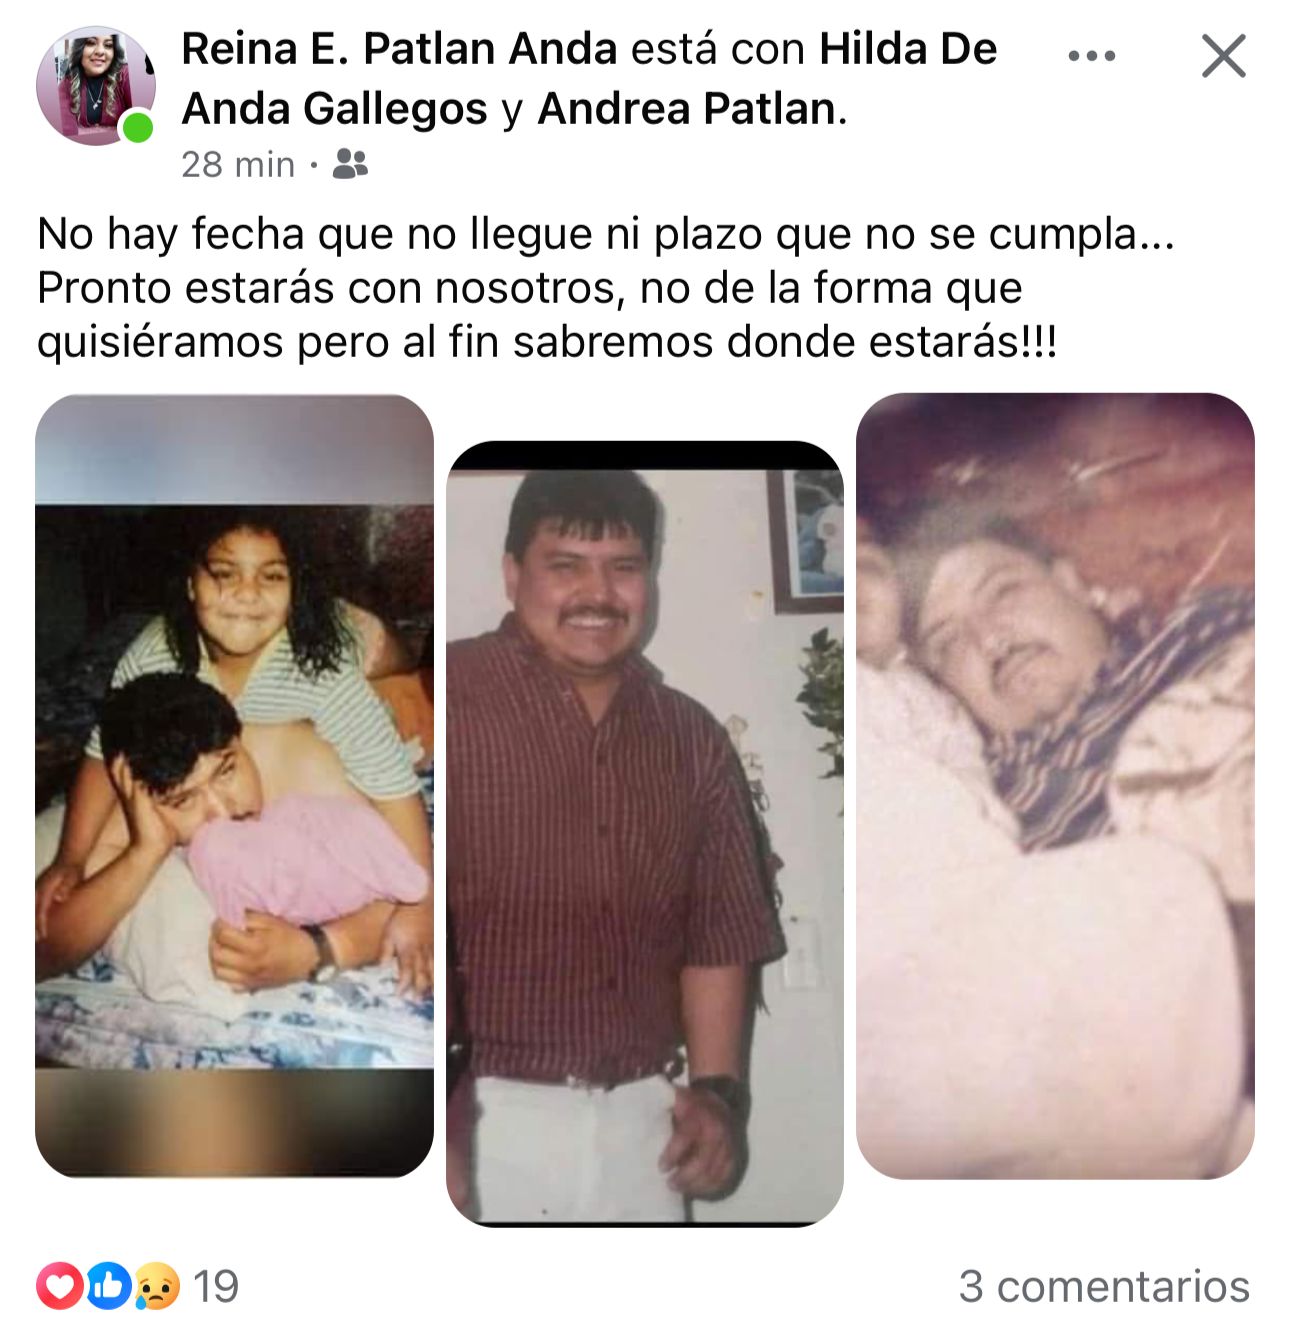Open photo of girl on man's back
Image resolution: width=1290 pixels, height=1344 pixels.
[x=234, y=785]
